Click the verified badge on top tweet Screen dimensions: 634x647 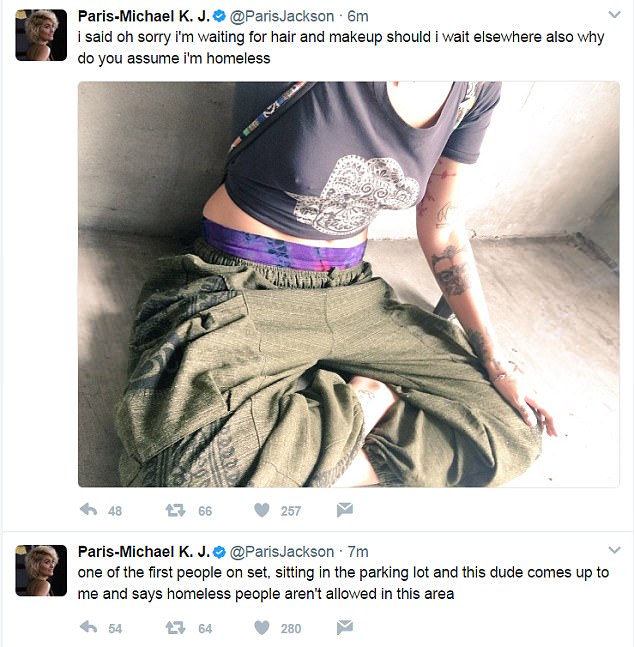[219, 16]
